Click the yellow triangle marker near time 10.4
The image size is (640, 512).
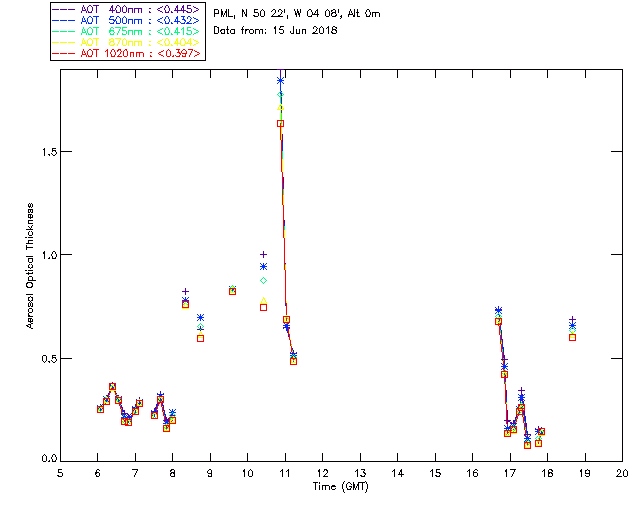tap(264, 301)
